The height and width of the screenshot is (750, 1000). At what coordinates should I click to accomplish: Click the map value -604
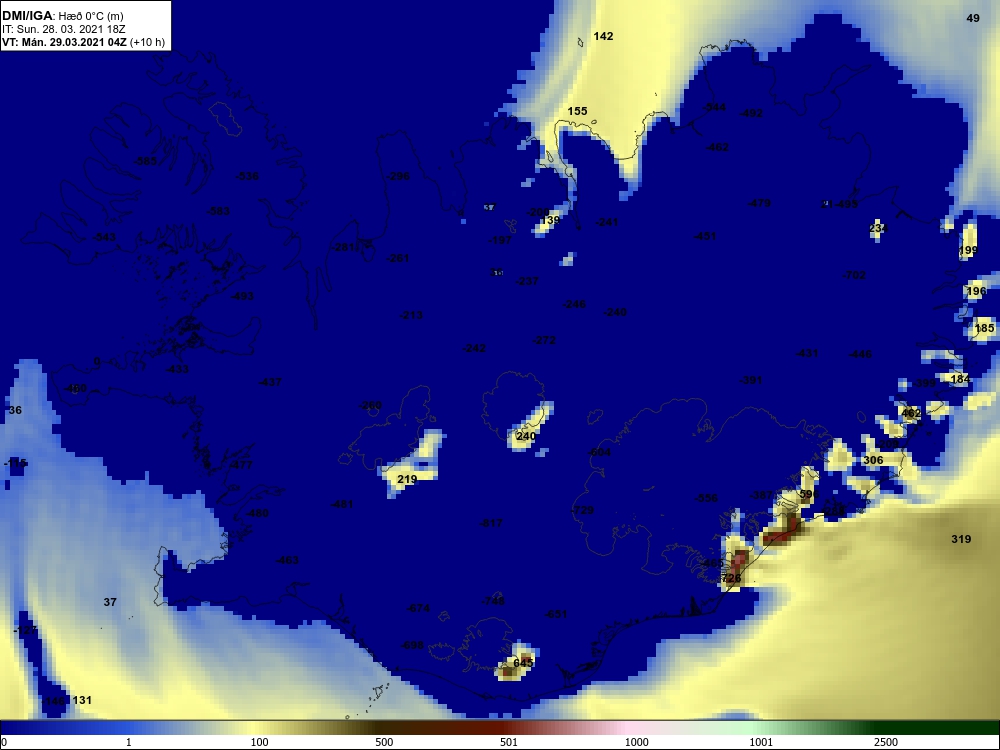point(599,452)
